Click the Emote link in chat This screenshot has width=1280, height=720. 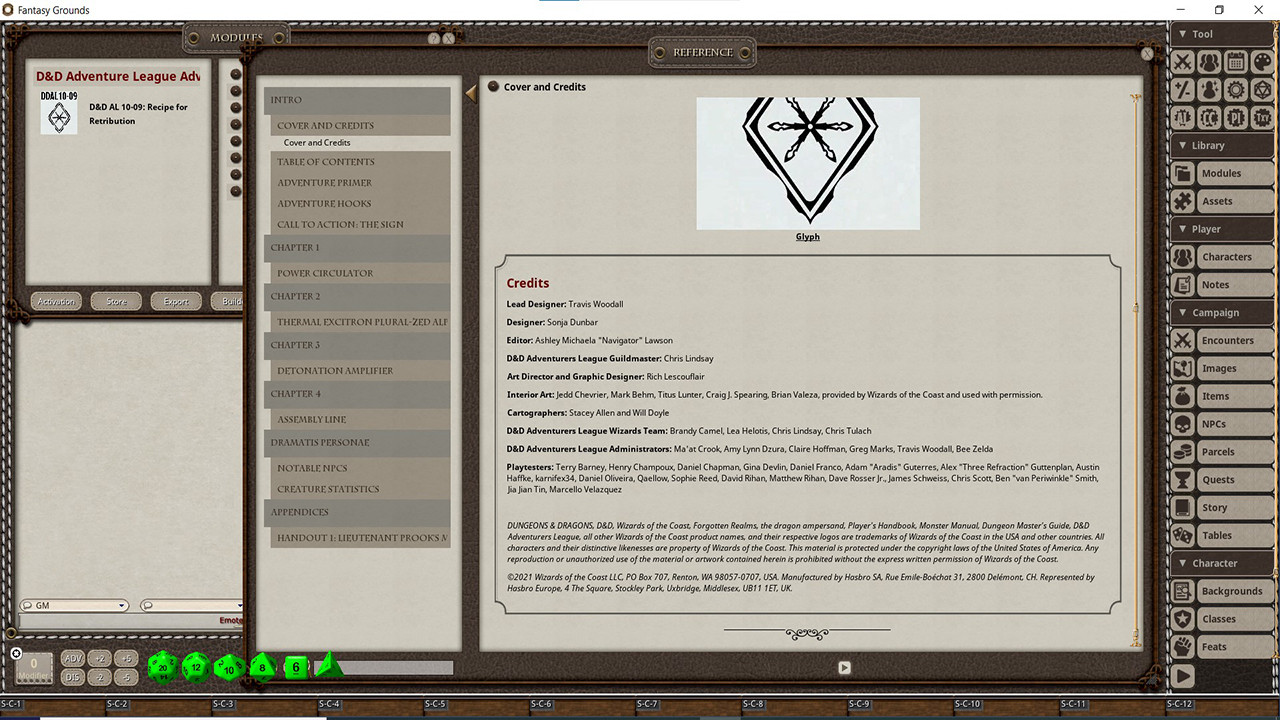(232, 620)
